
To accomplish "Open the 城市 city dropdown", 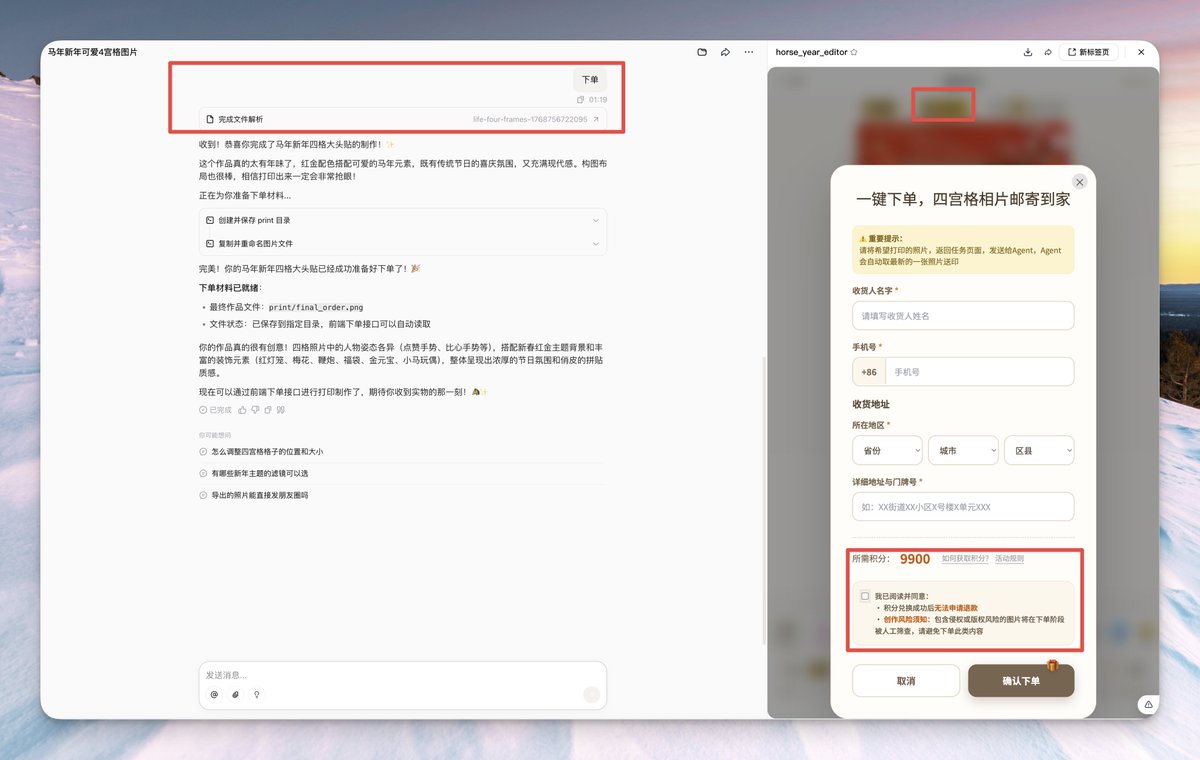I will [963, 451].
